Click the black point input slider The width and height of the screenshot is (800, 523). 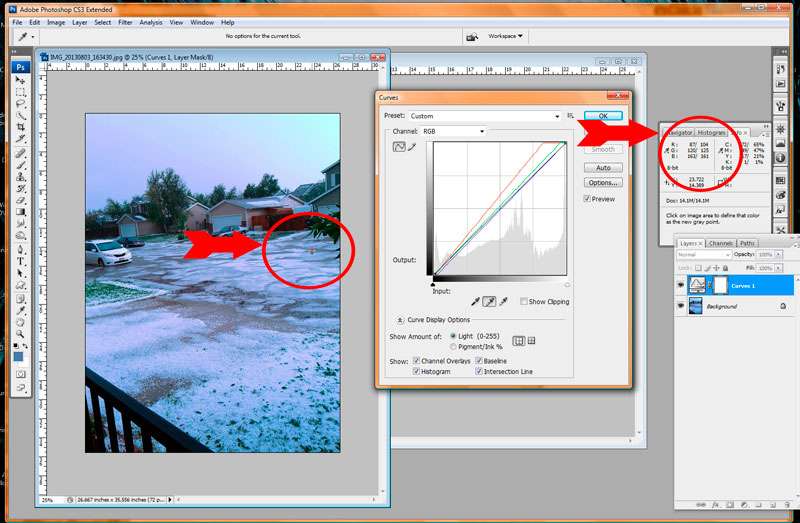pos(433,284)
